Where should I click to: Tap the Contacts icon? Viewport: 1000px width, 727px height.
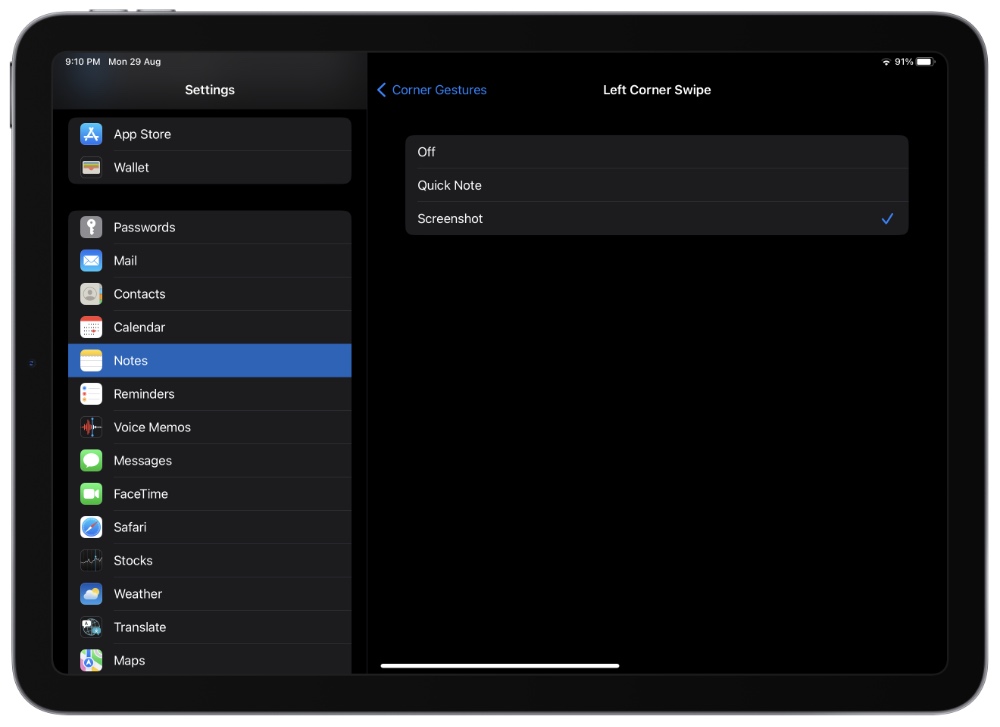click(91, 294)
